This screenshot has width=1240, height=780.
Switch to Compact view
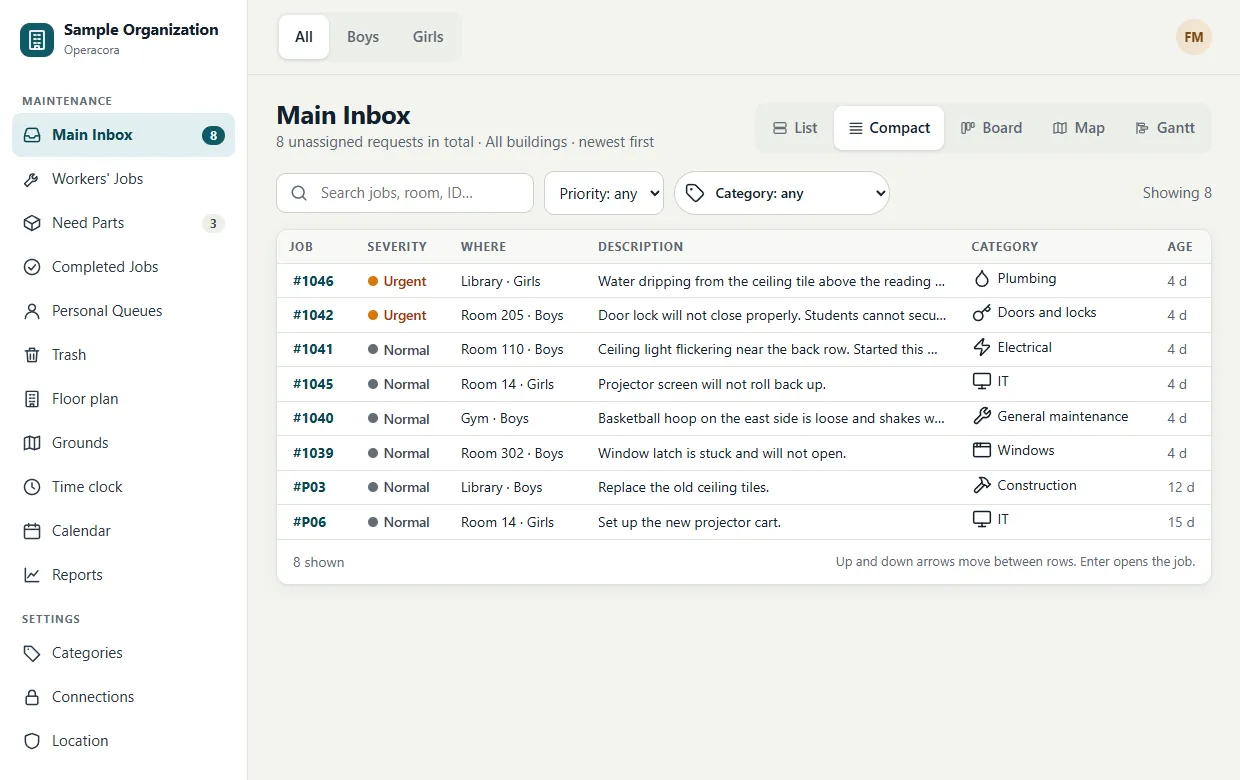click(889, 128)
